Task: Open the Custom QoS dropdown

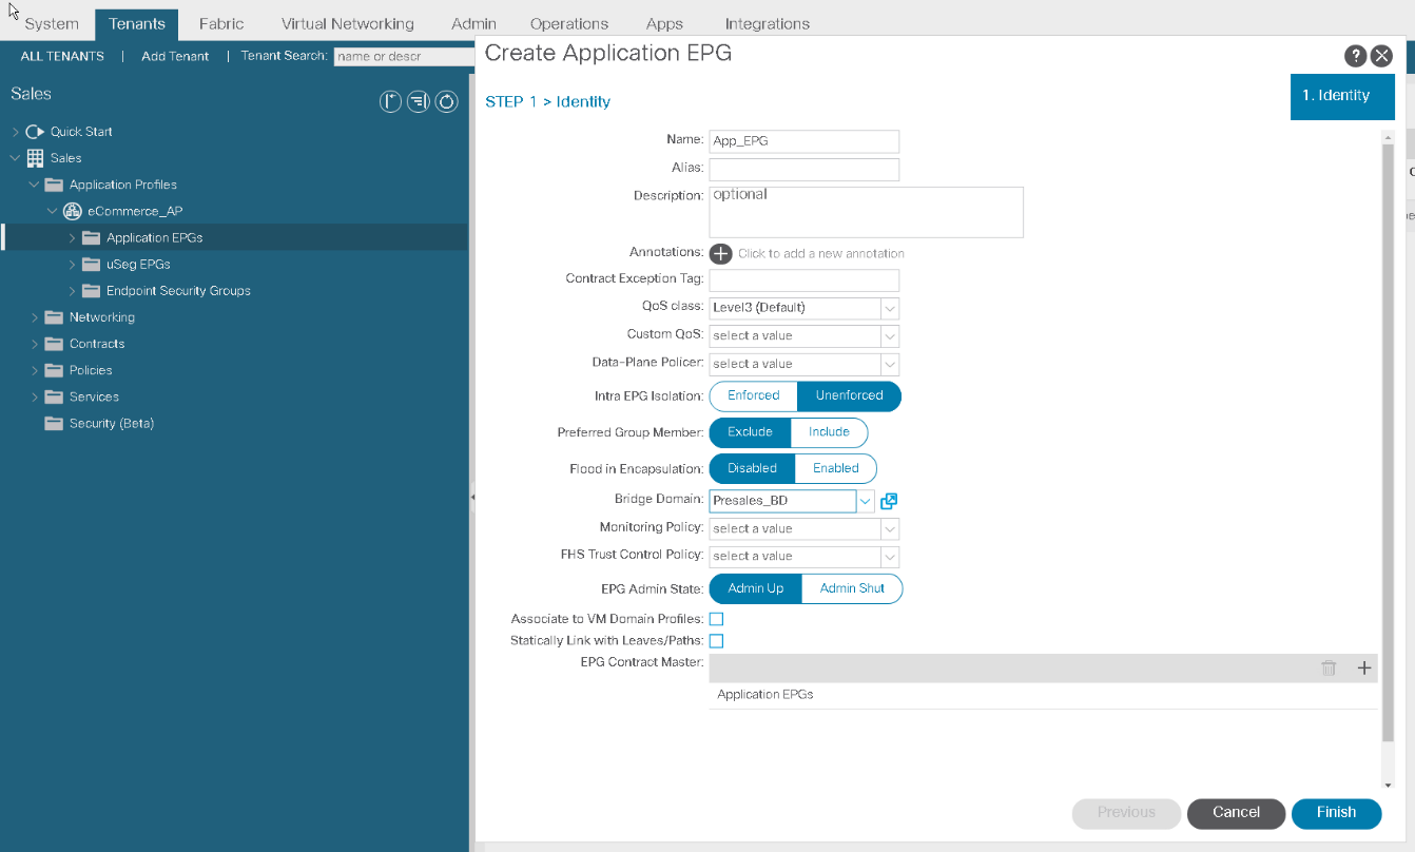Action: coord(889,336)
